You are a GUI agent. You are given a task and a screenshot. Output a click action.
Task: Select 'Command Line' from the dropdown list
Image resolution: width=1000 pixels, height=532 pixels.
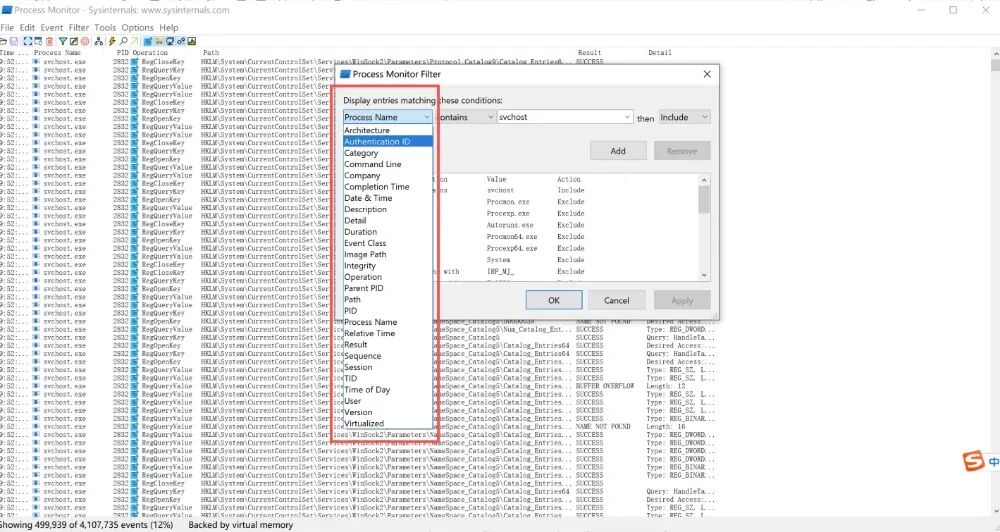click(x=373, y=164)
